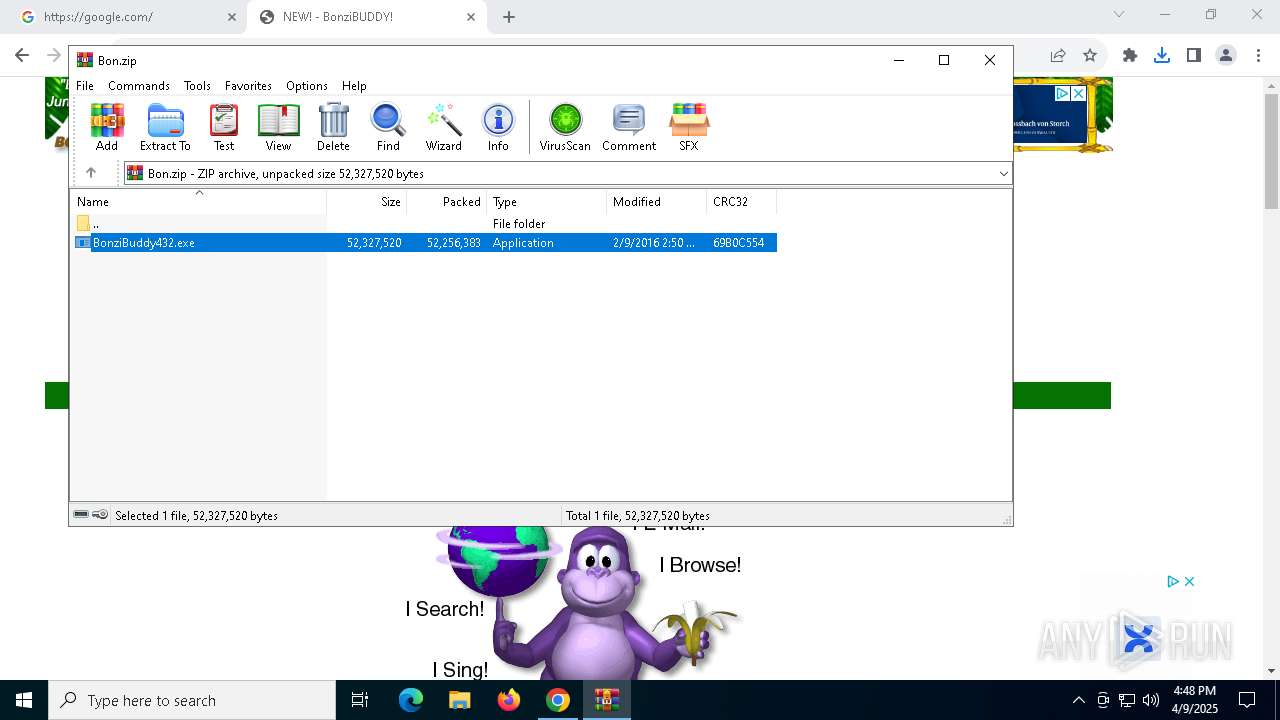Open the Commands menu
The image size is (1280, 720).
pyautogui.click(x=139, y=86)
